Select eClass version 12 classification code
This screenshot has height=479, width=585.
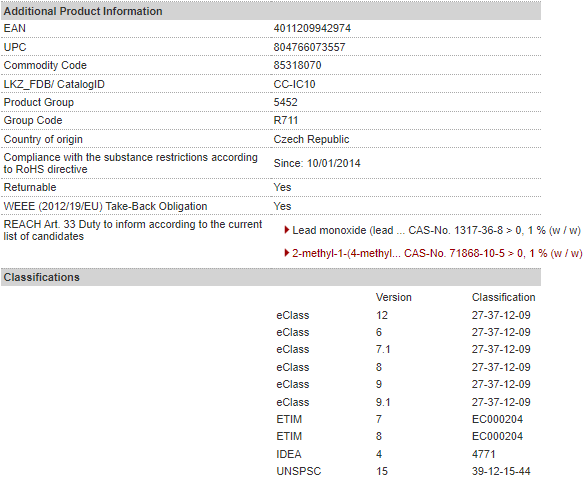(x=501, y=315)
